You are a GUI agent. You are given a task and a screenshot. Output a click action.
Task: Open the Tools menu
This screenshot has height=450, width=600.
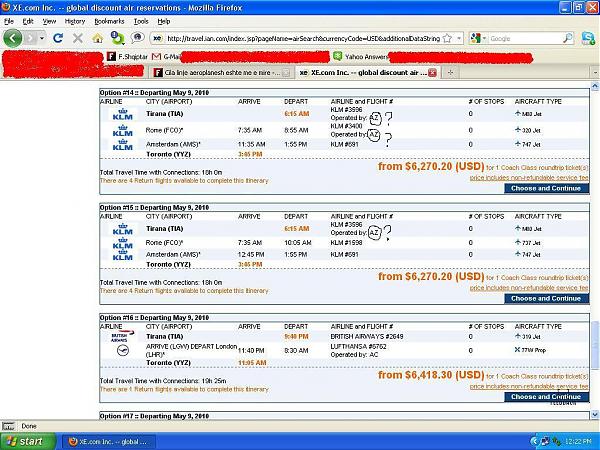tap(141, 21)
